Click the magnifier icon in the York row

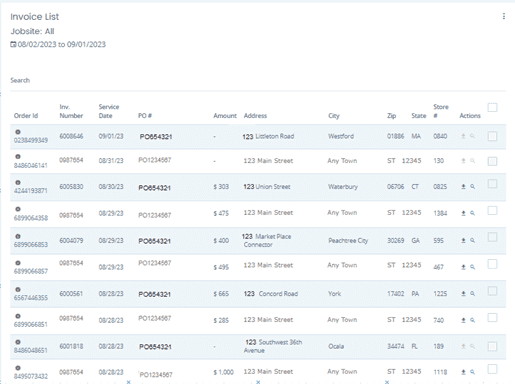[x=472, y=294]
